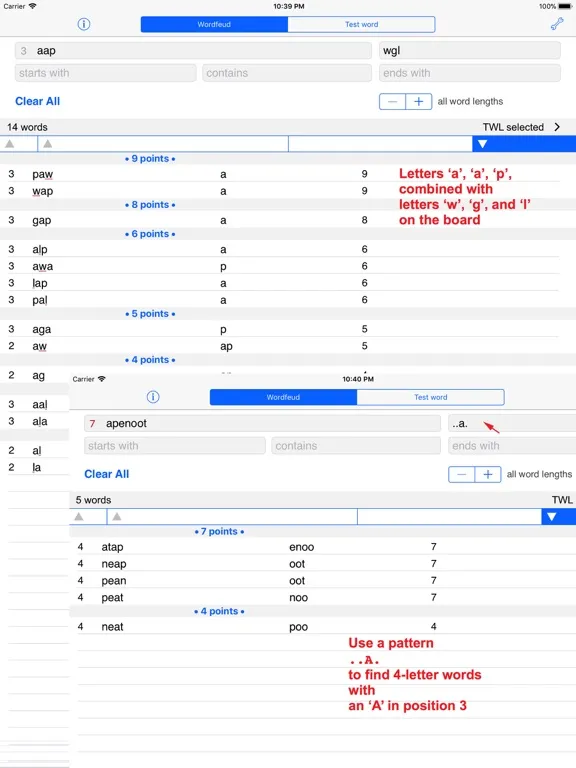The image size is (576, 768).
Task: Select the word neap row
Action: click(323, 564)
